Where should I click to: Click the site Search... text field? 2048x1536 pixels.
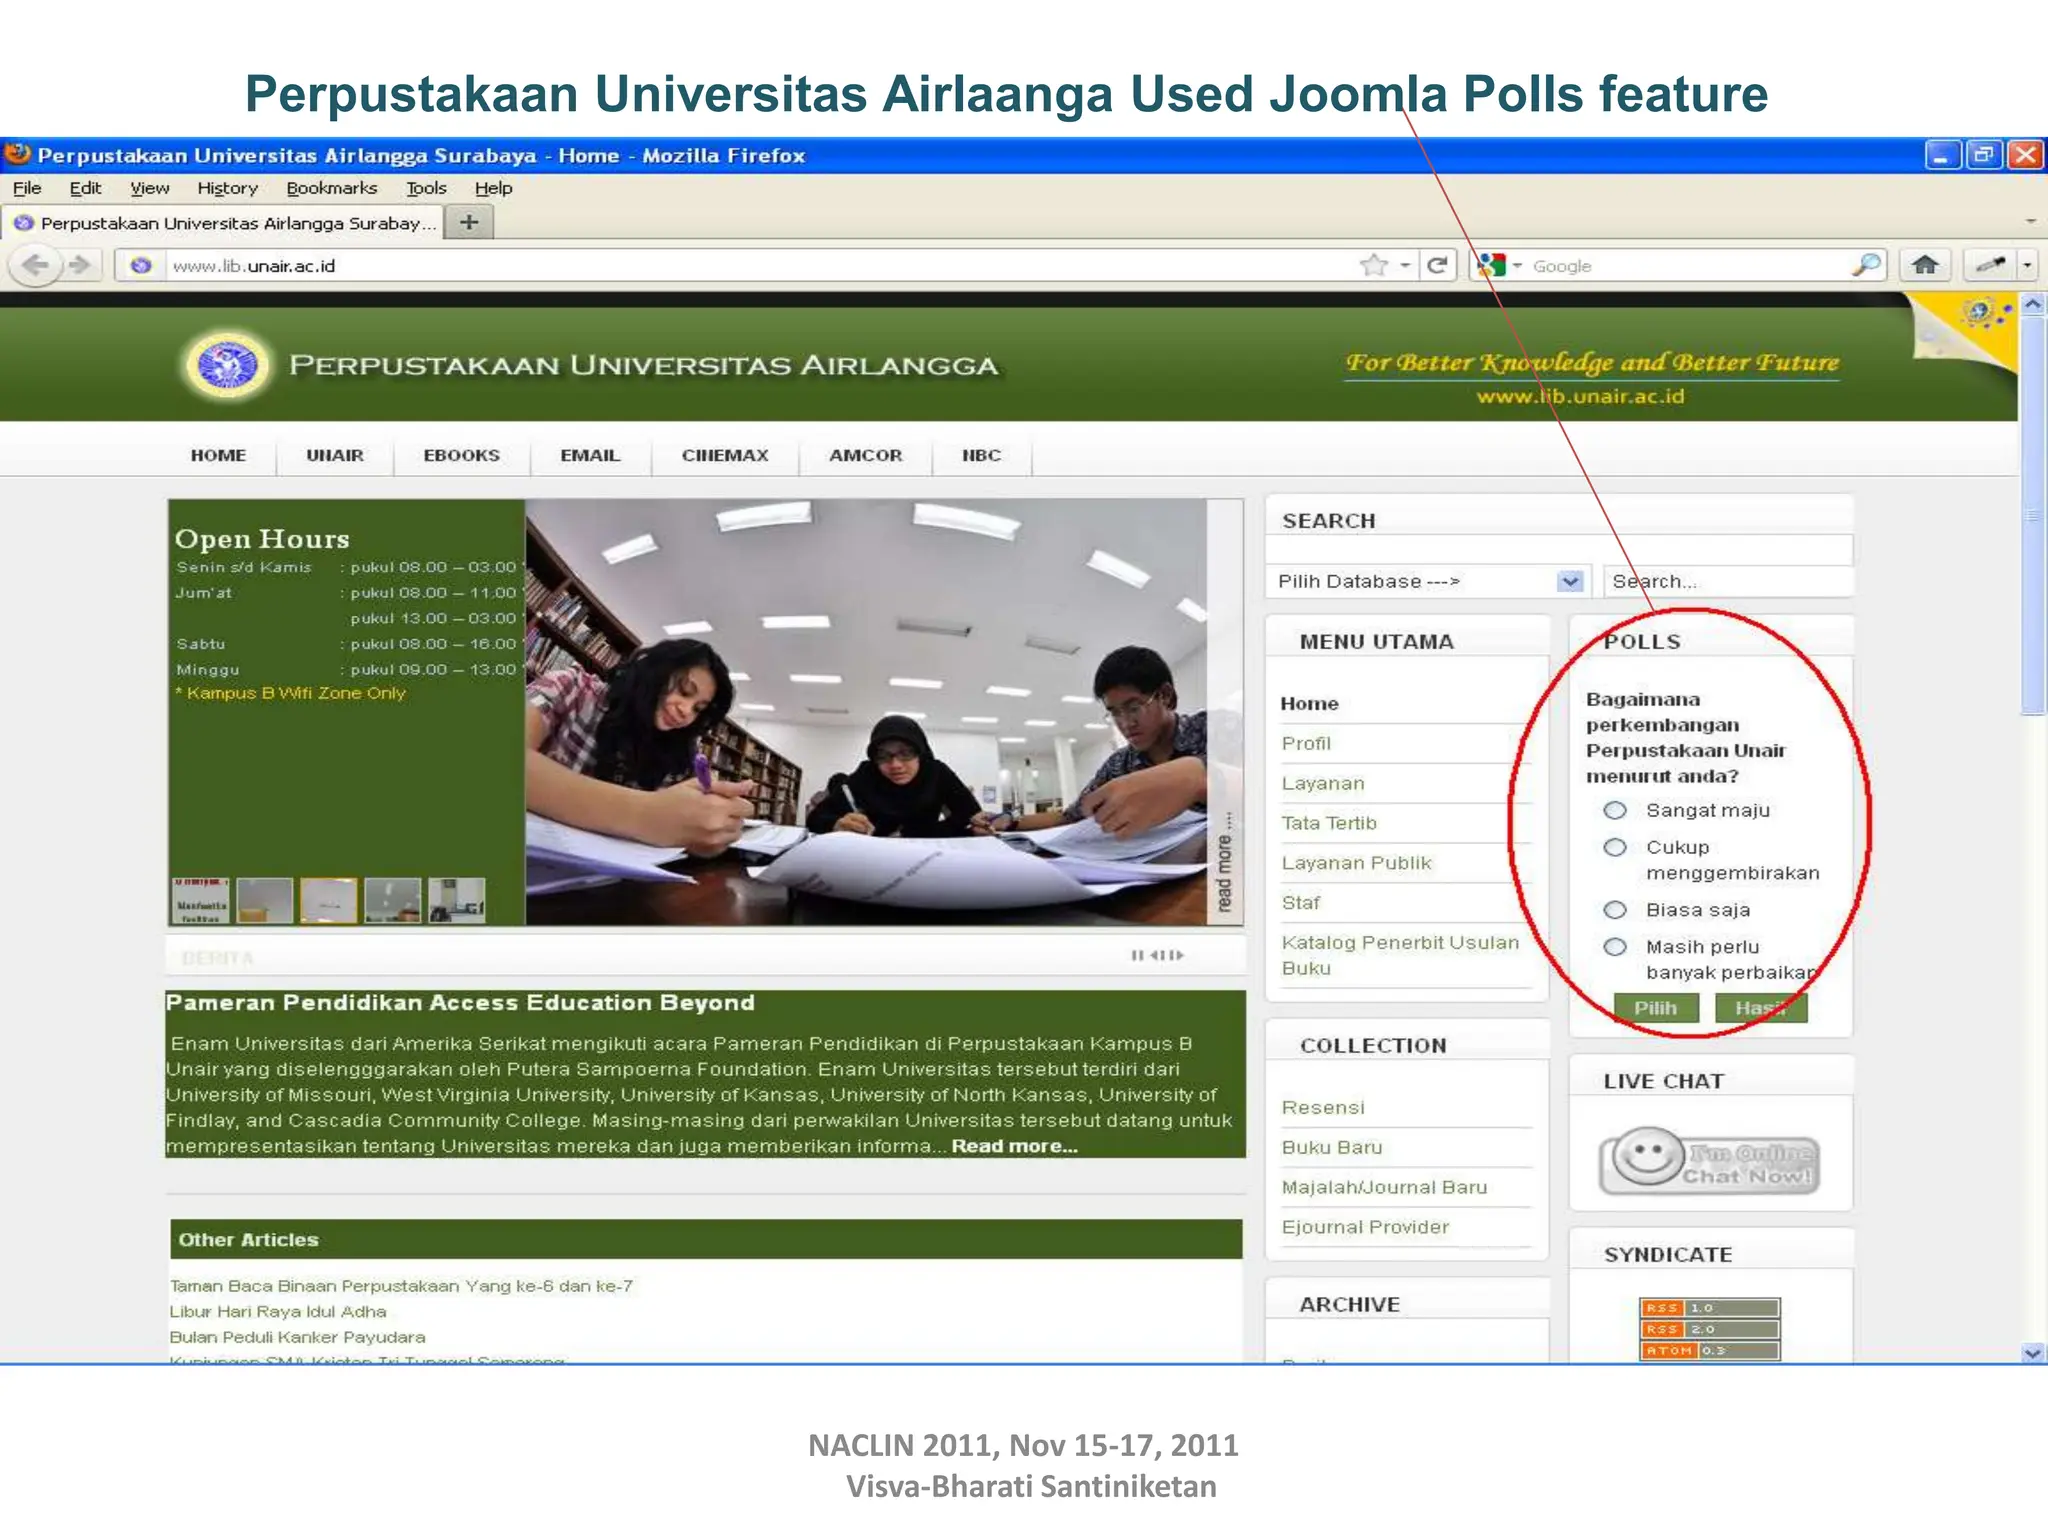tap(1727, 581)
